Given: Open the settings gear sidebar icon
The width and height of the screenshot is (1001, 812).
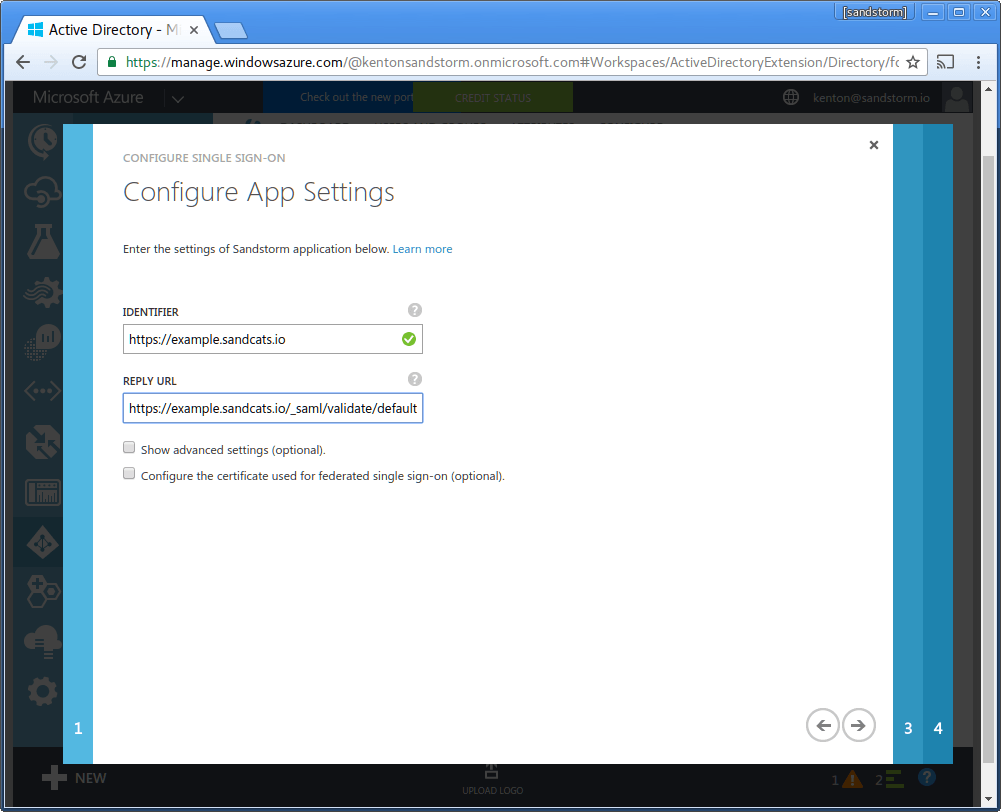Looking at the screenshot, I should click(x=43, y=691).
